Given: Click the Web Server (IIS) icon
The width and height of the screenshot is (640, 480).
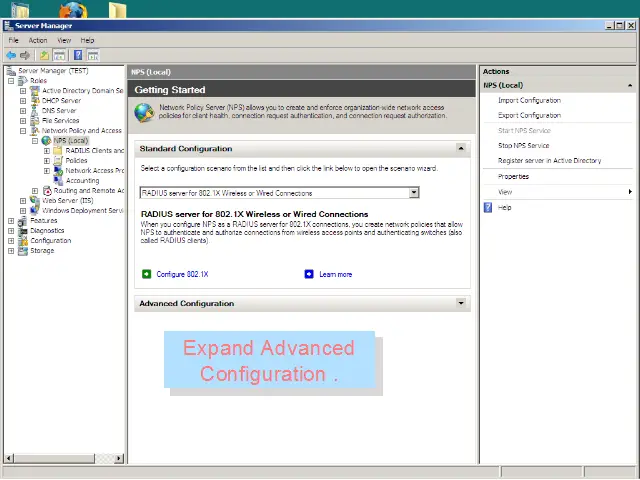Looking at the screenshot, I should (x=35, y=200).
